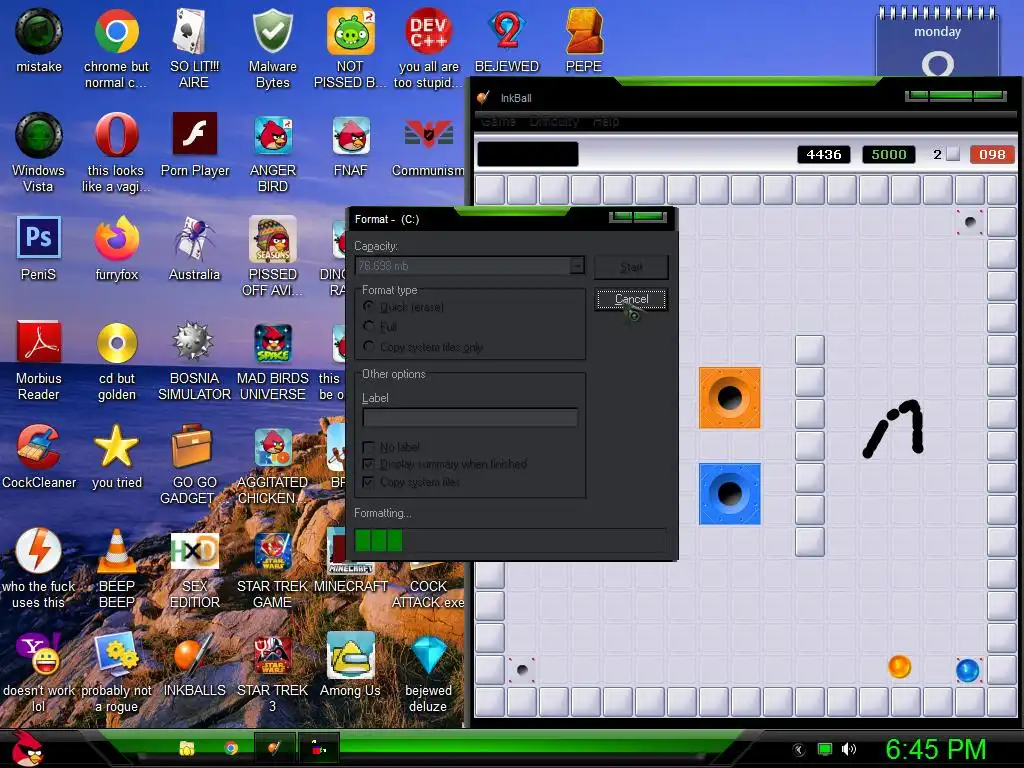The width and height of the screenshot is (1024, 768).
Task: Click the blue ball in InkBall
Action: click(967, 670)
